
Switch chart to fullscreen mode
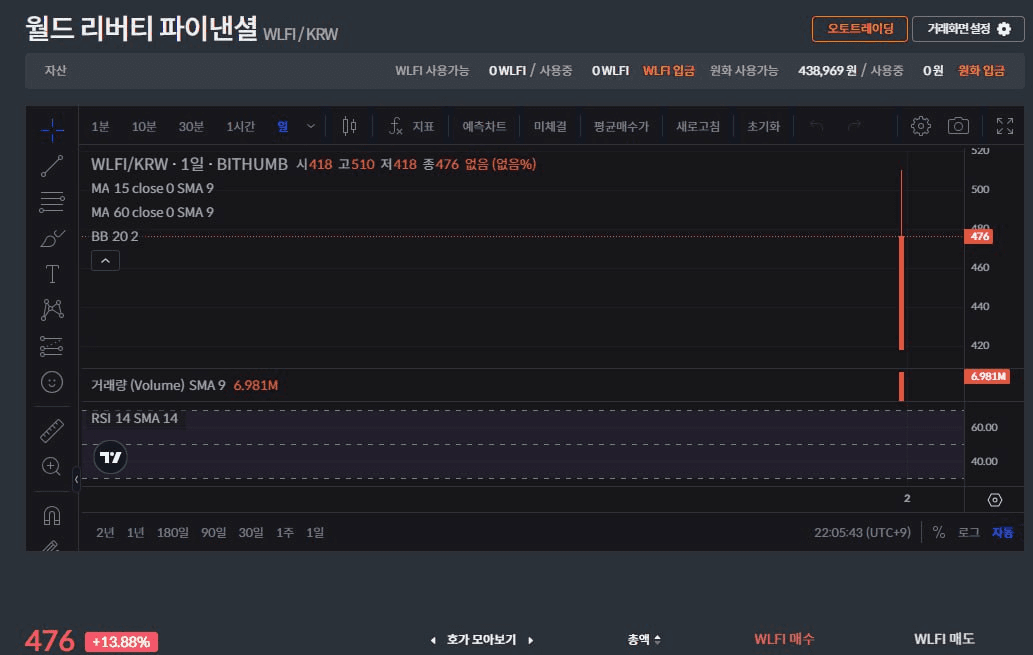[x=1005, y=126]
